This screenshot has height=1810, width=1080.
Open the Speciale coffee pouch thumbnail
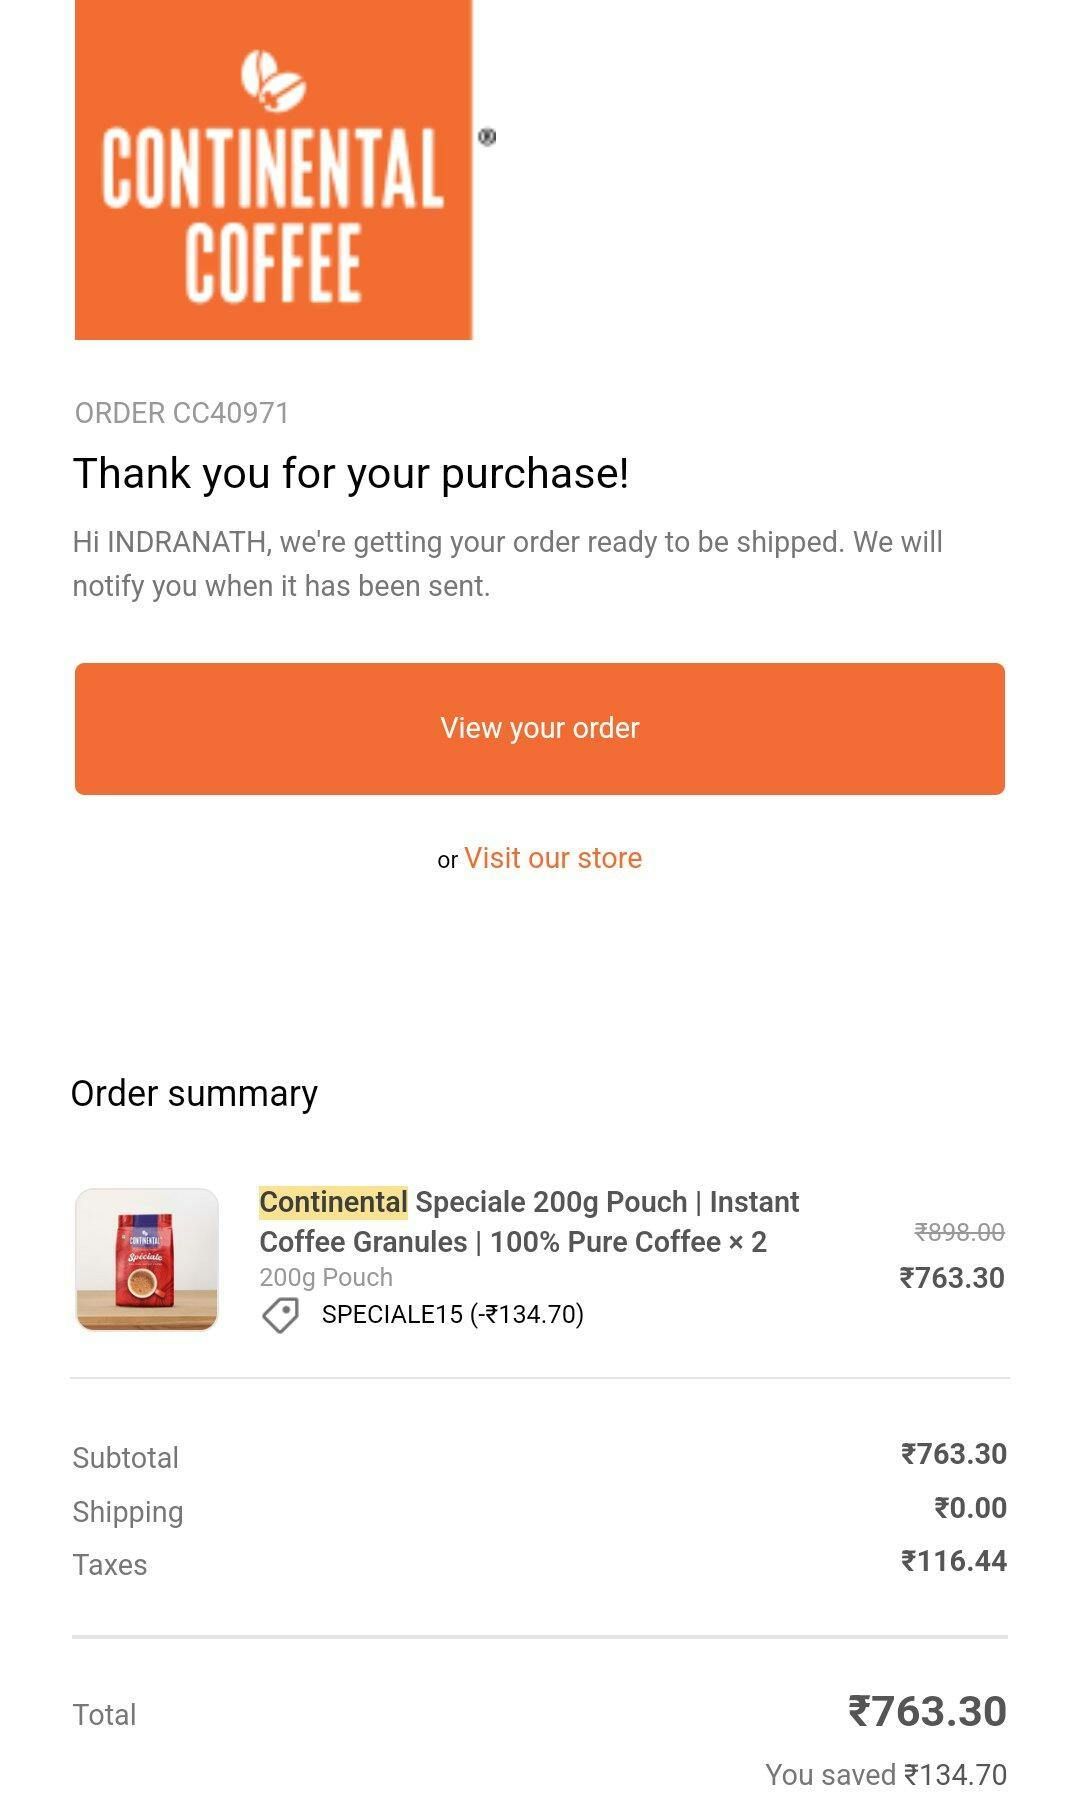point(147,1260)
